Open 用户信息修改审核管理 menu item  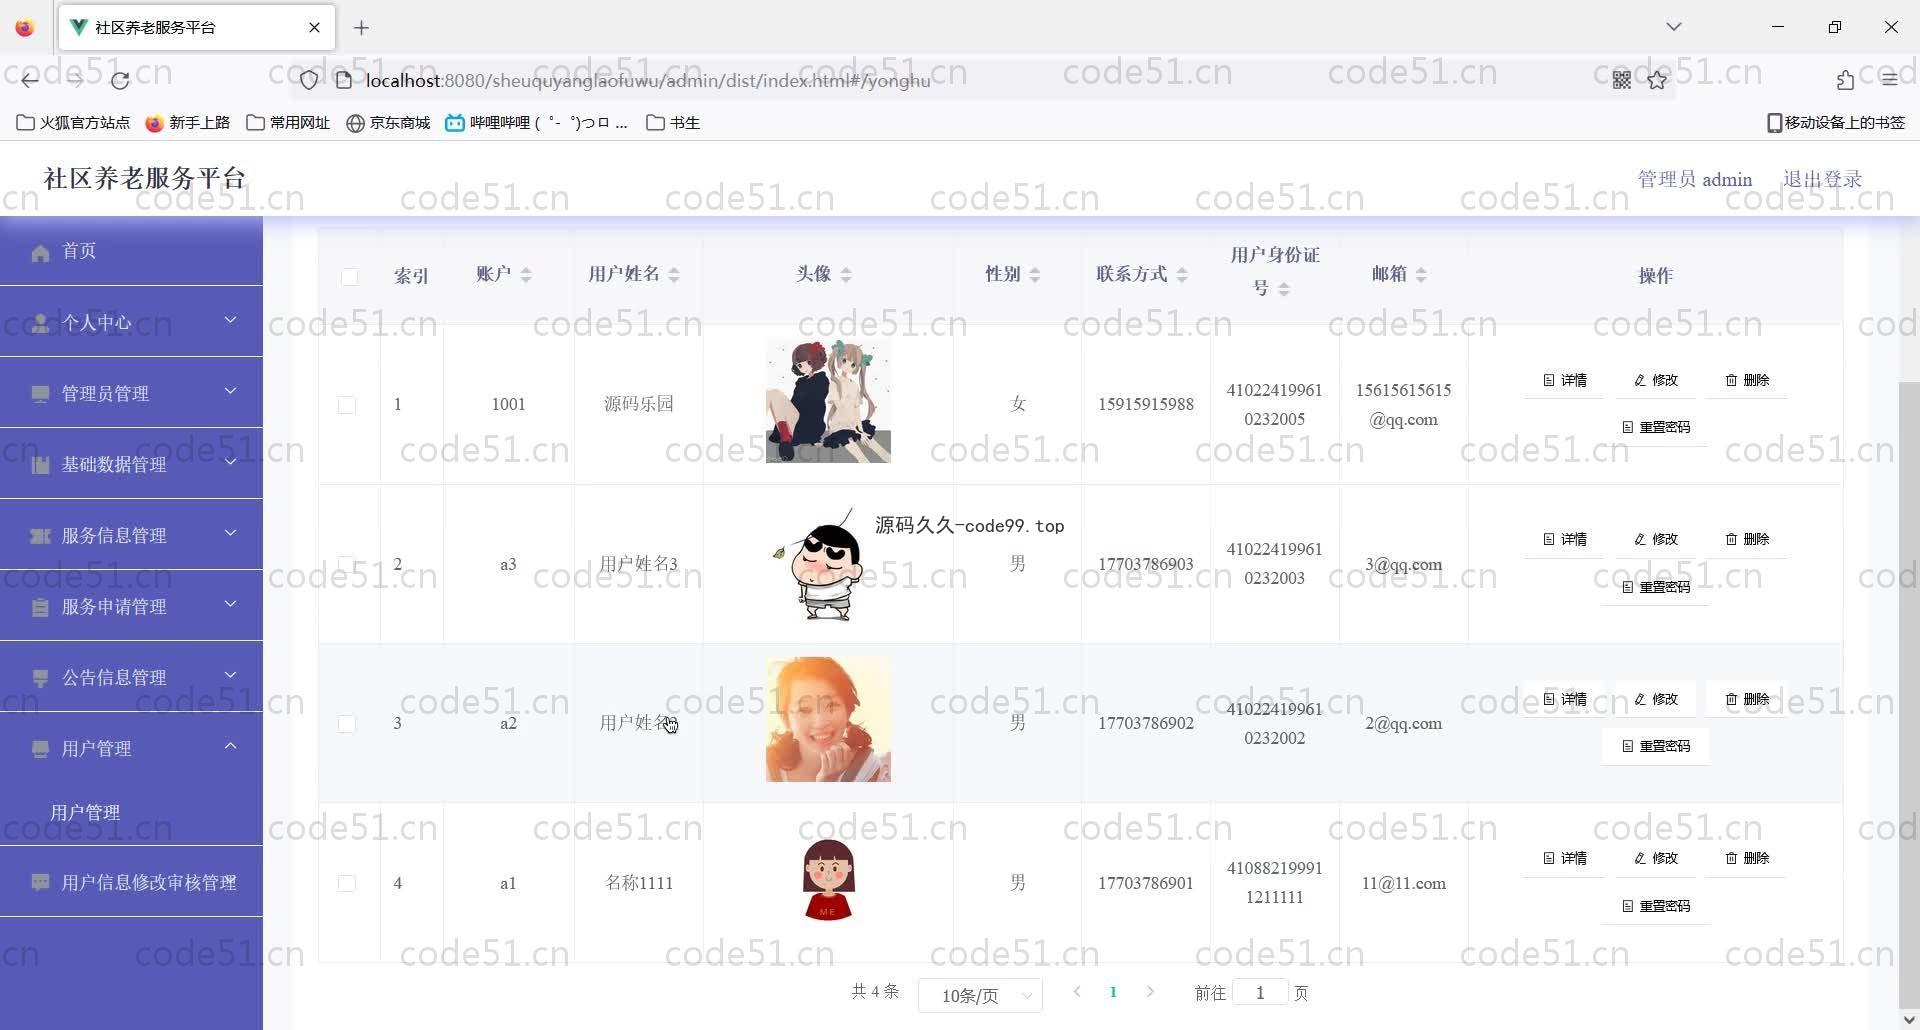[131, 882]
